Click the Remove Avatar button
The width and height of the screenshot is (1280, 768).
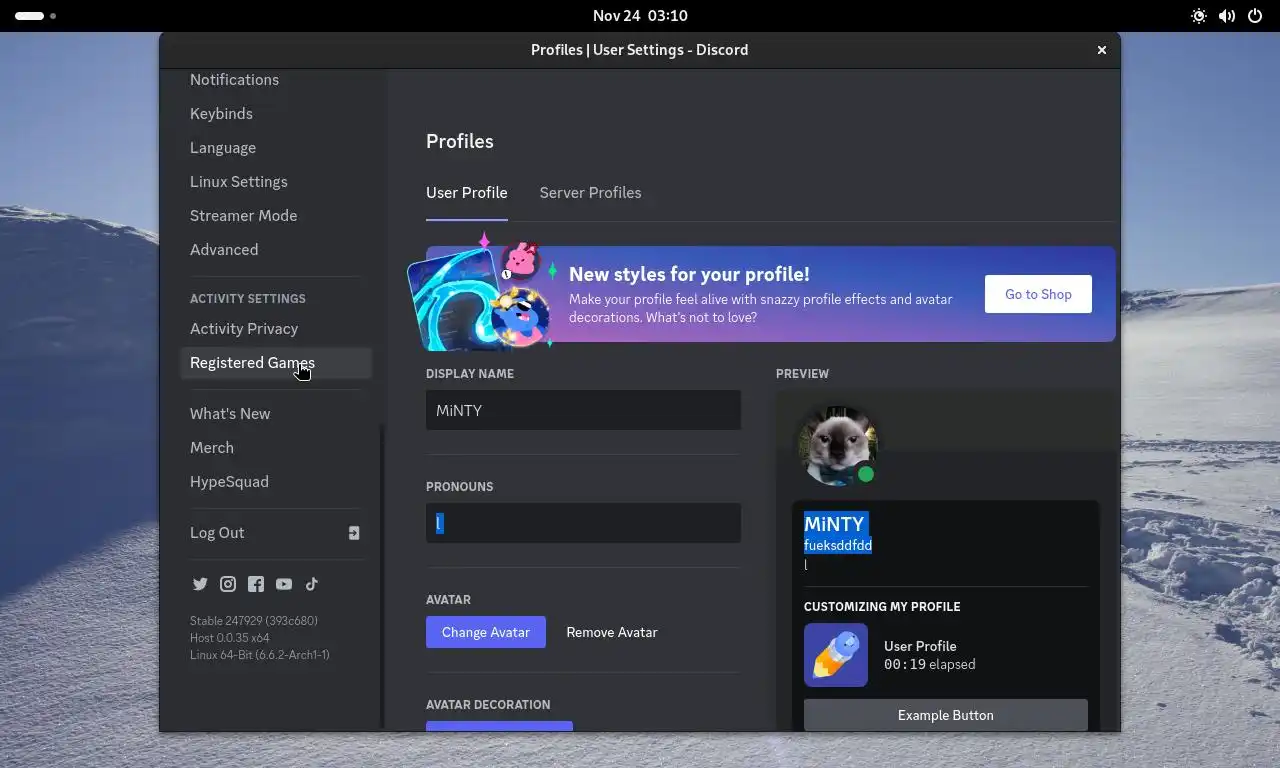pyautogui.click(x=612, y=632)
